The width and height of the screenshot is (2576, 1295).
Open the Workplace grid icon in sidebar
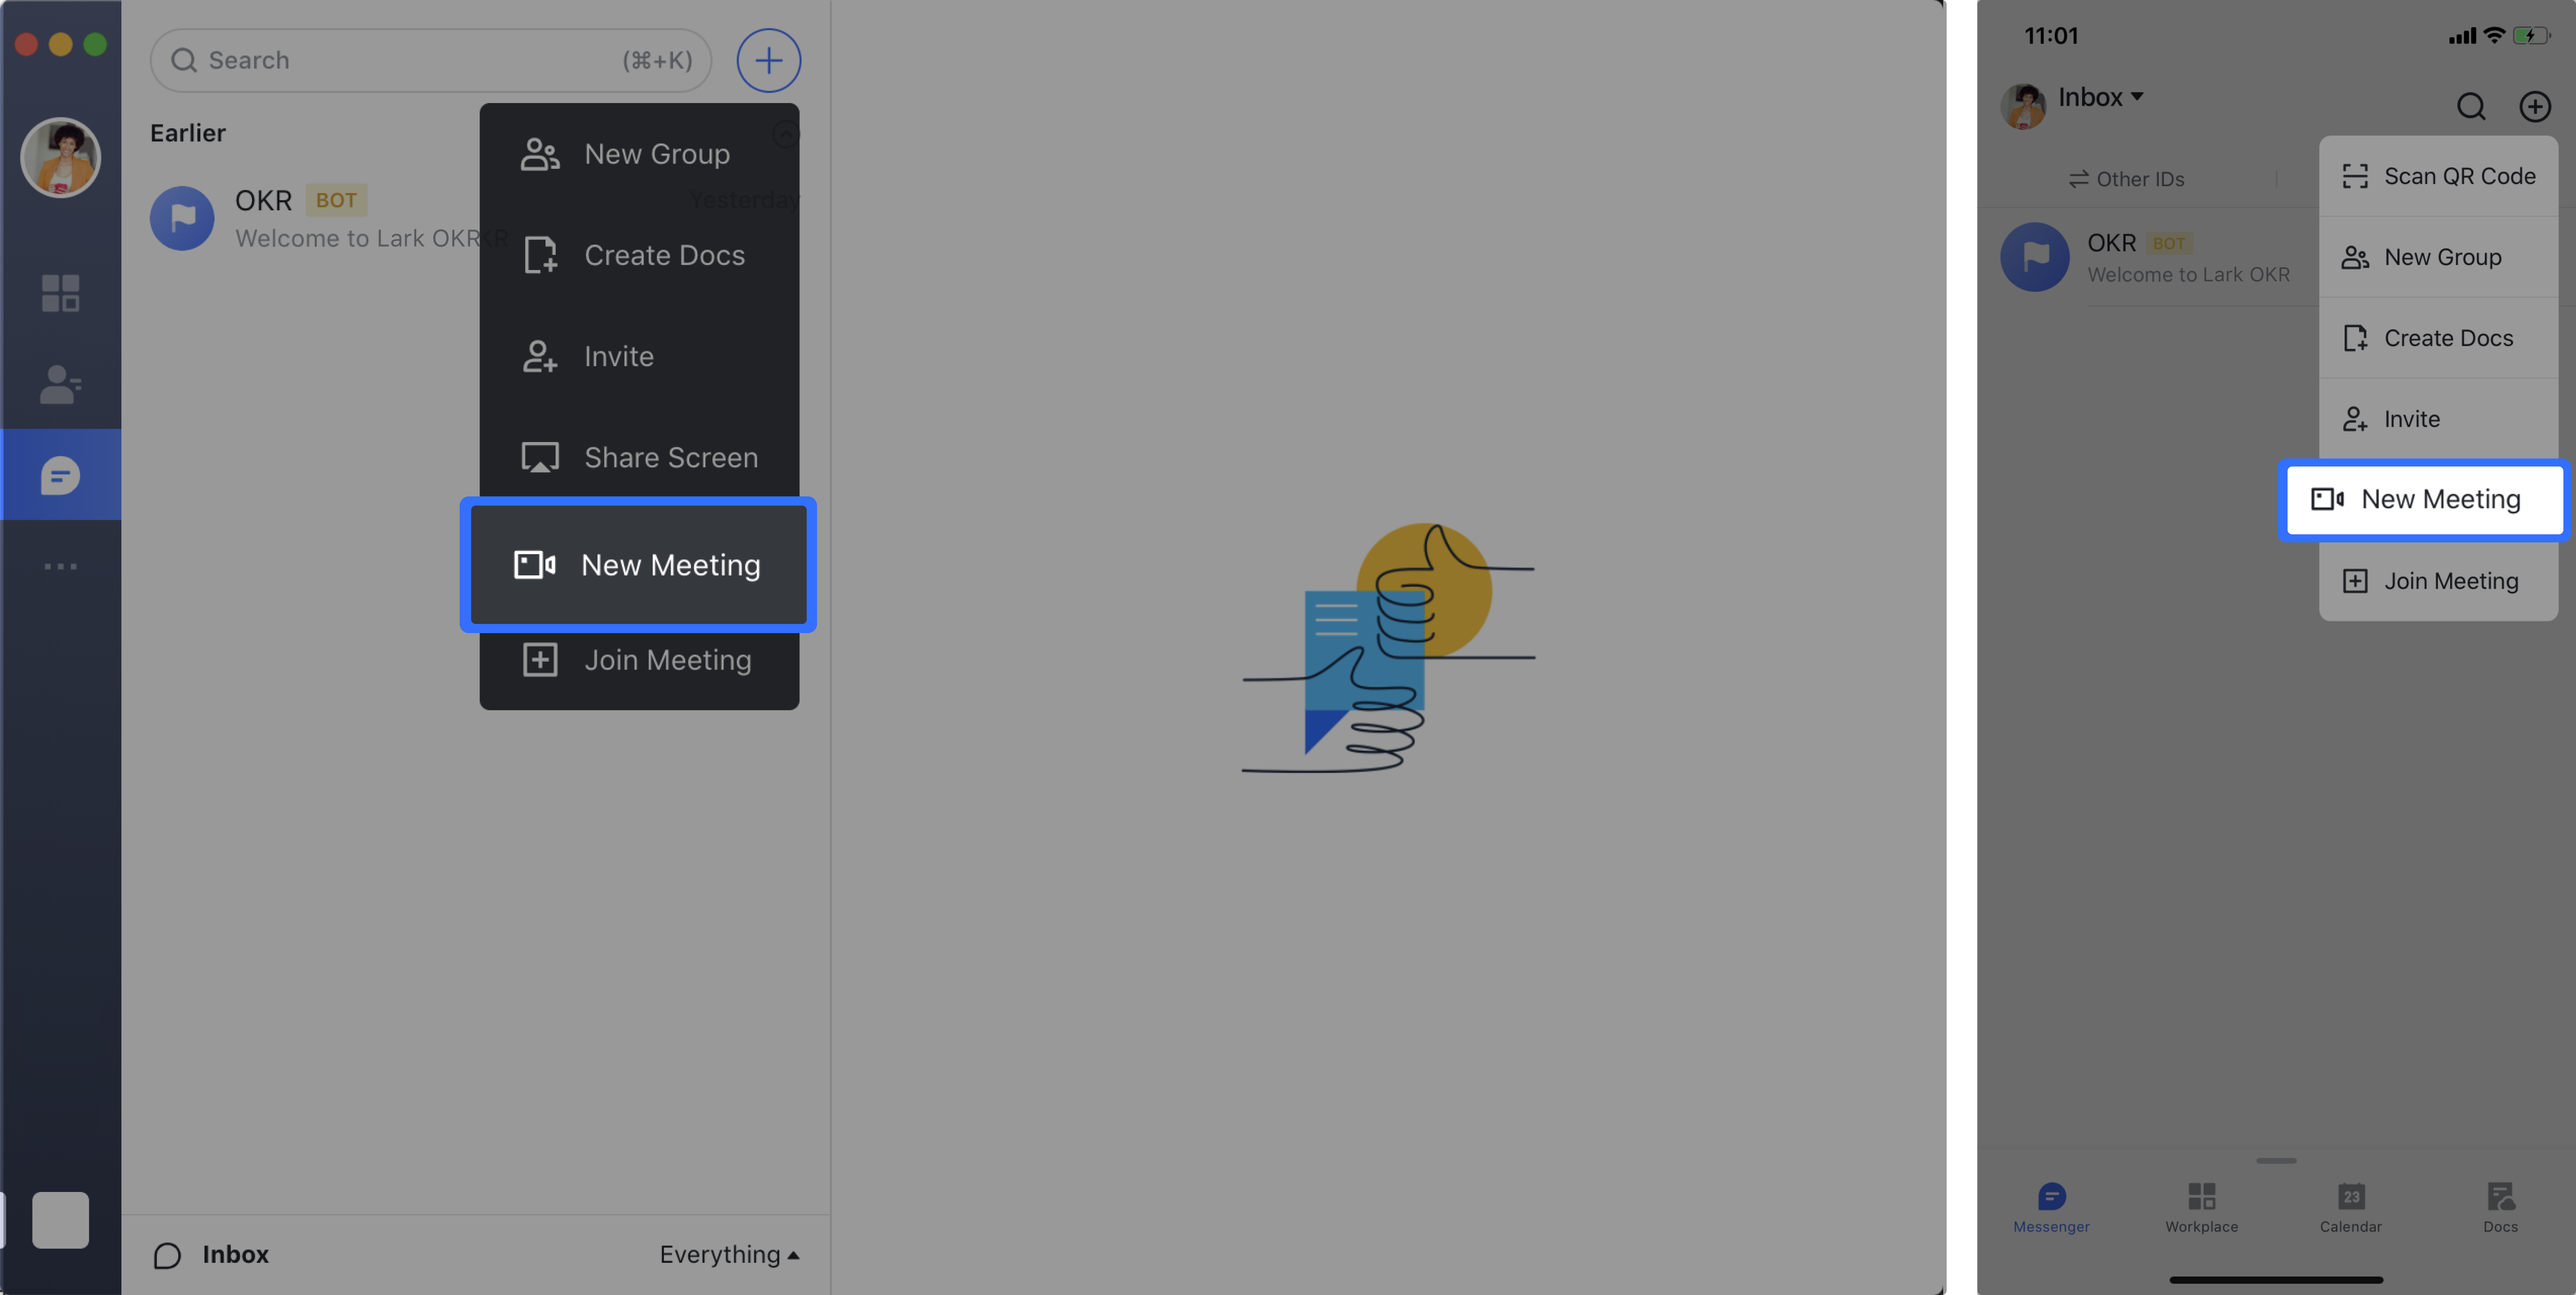(60, 293)
